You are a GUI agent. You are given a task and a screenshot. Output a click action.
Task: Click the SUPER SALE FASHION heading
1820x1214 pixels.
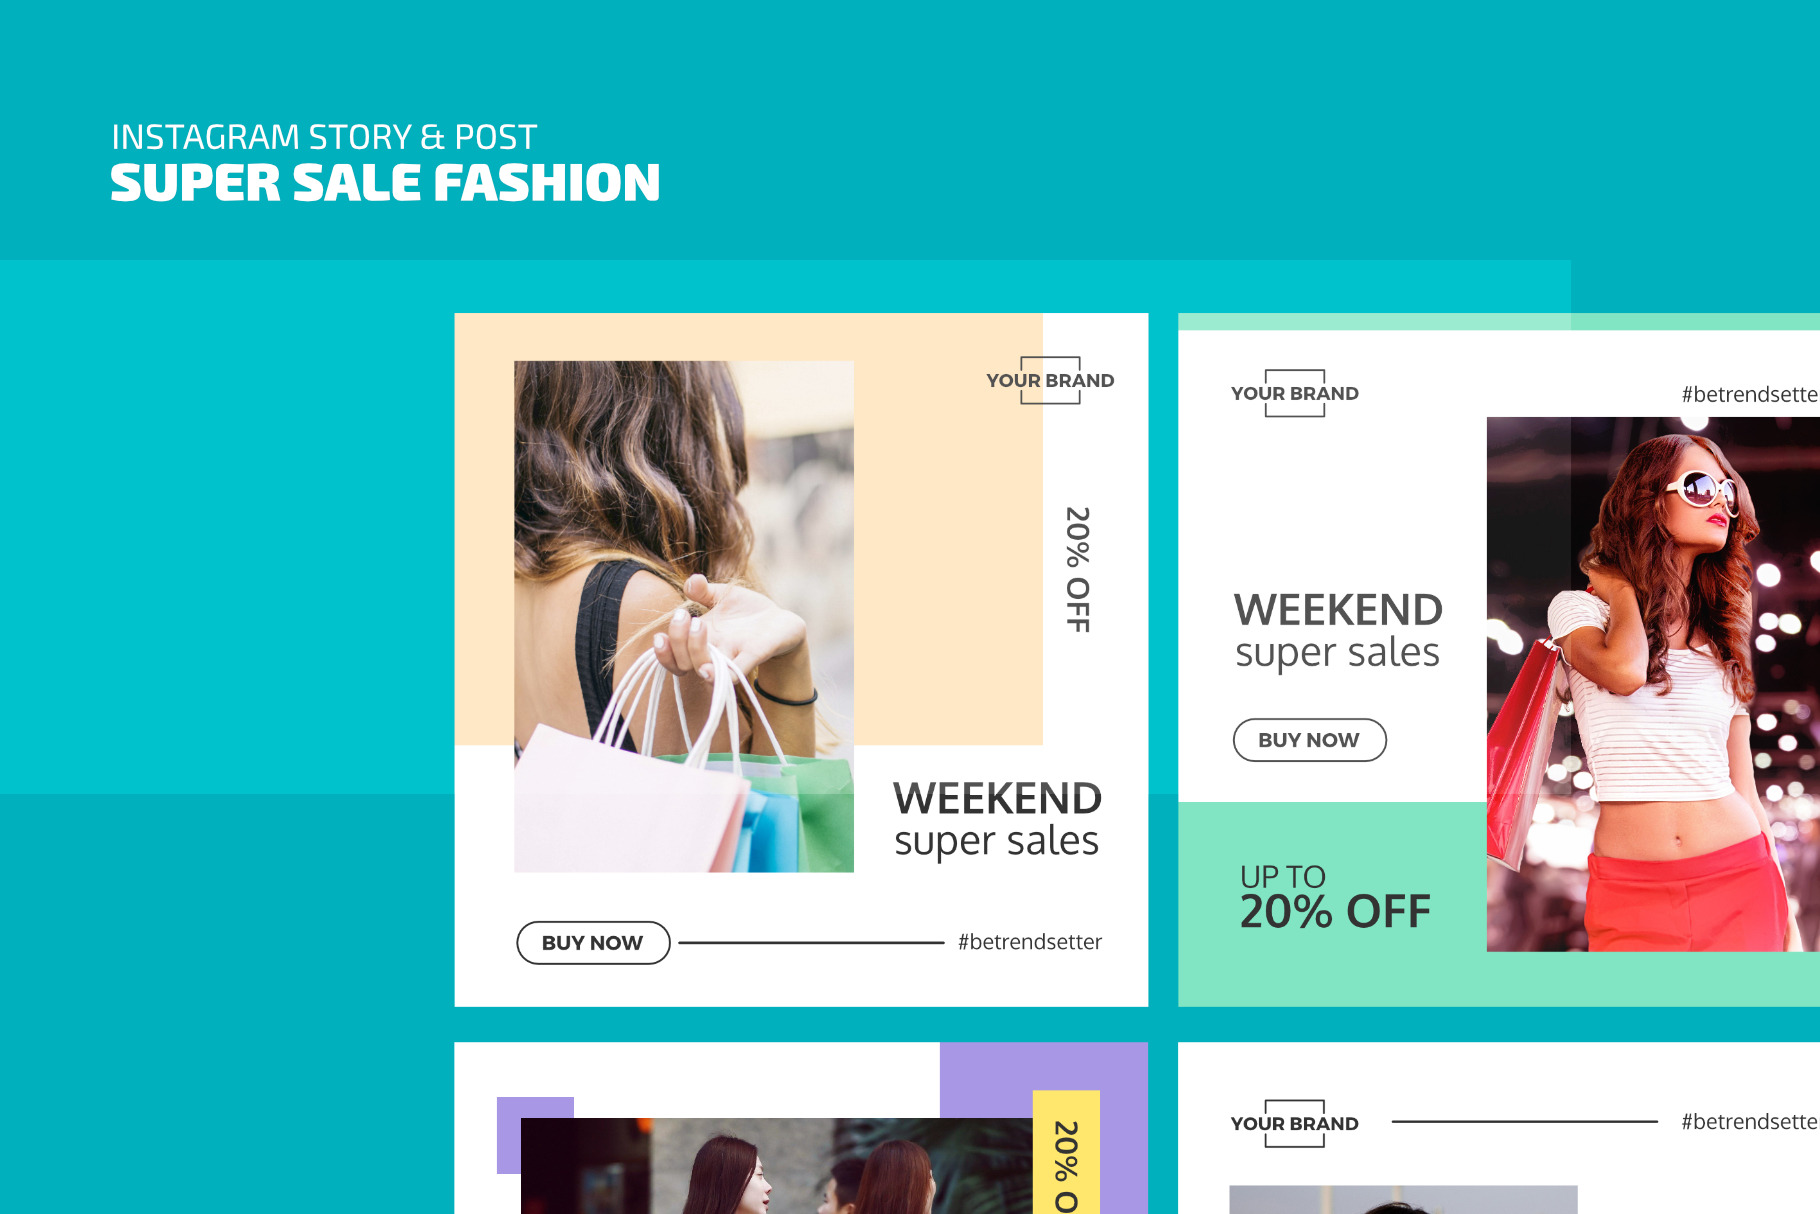tap(385, 183)
